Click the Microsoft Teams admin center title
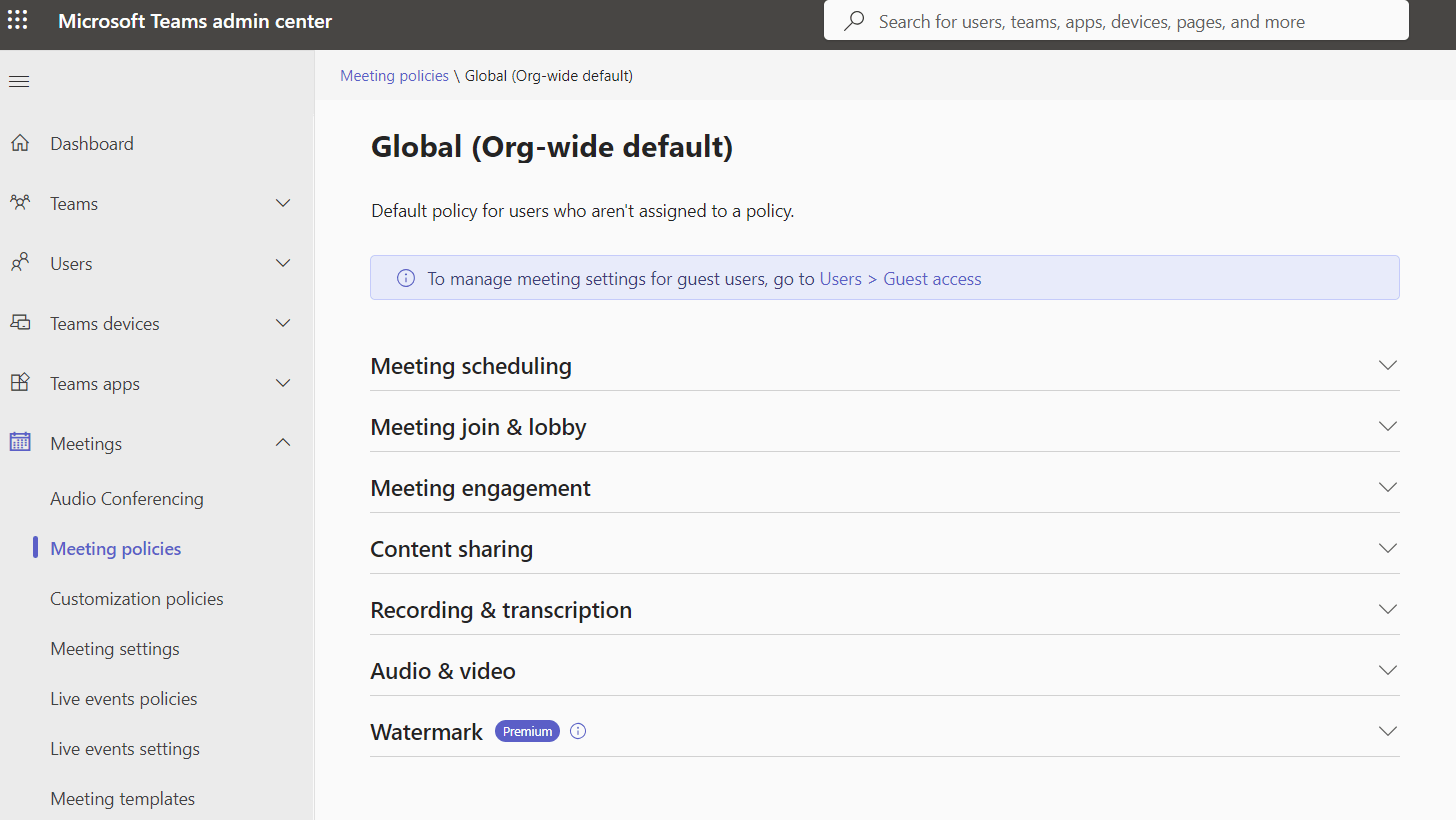Viewport: 1456px width, 820px height. click(x=195, y=21)
